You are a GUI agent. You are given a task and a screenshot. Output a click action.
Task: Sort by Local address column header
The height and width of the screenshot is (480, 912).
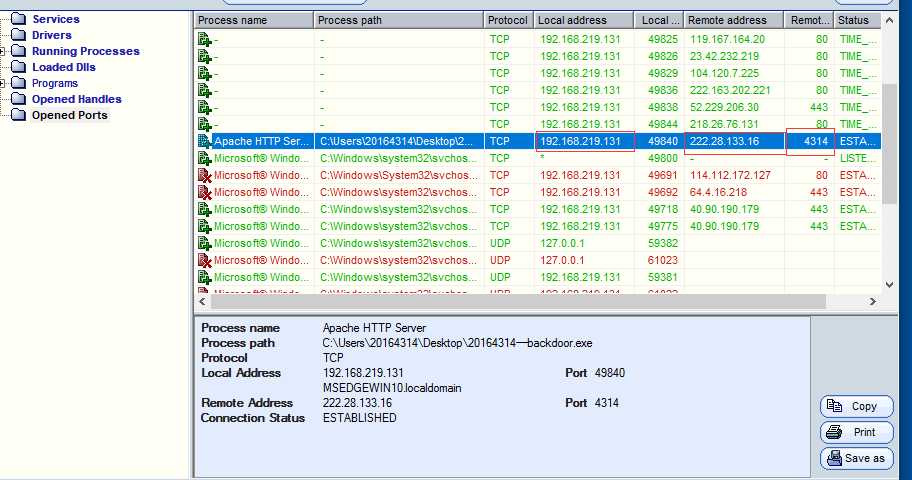584,20
